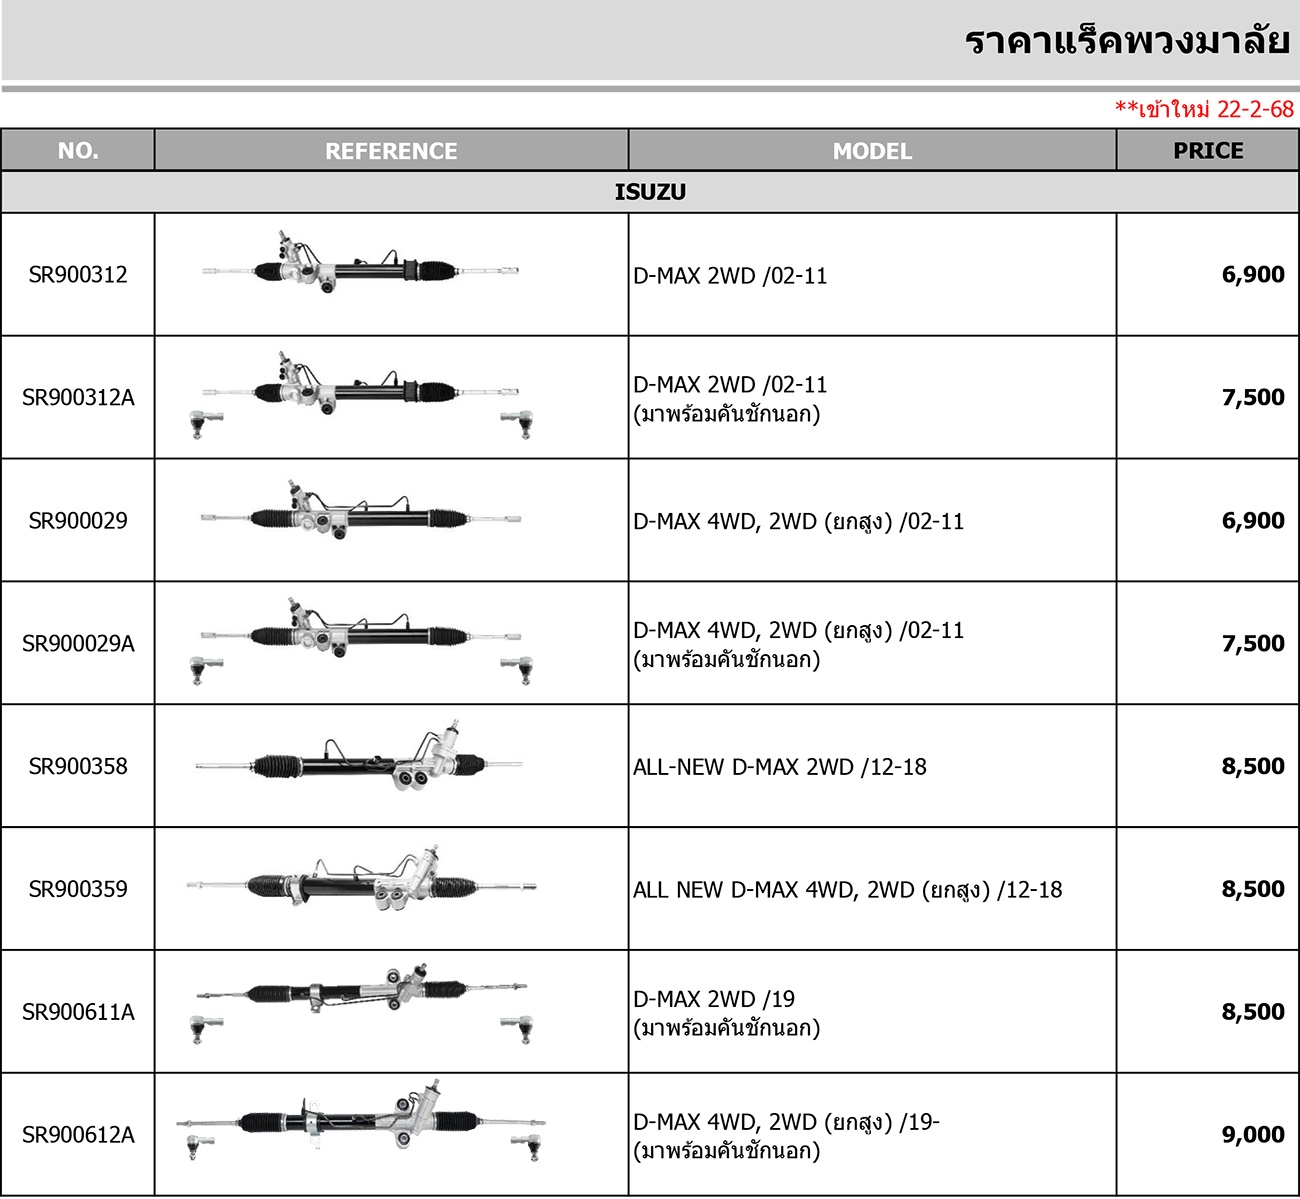
Task: Click part number SR900029A
Action: pos(78,644)
